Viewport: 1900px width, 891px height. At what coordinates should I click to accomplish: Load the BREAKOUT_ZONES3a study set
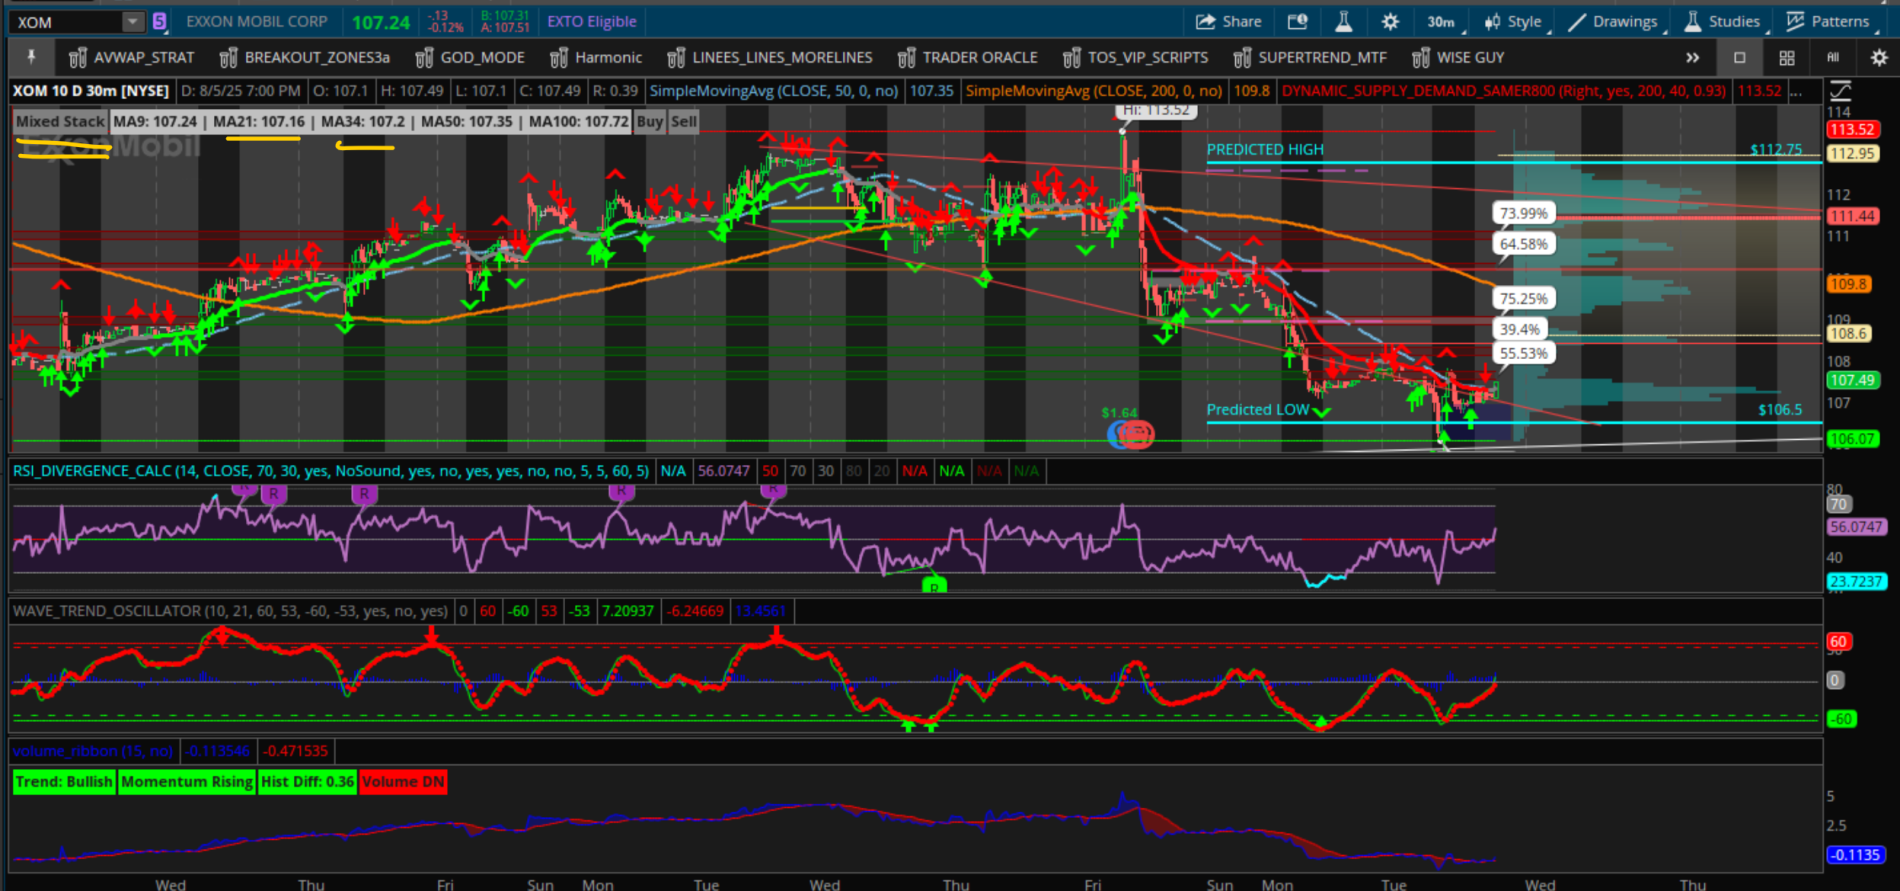305,58
